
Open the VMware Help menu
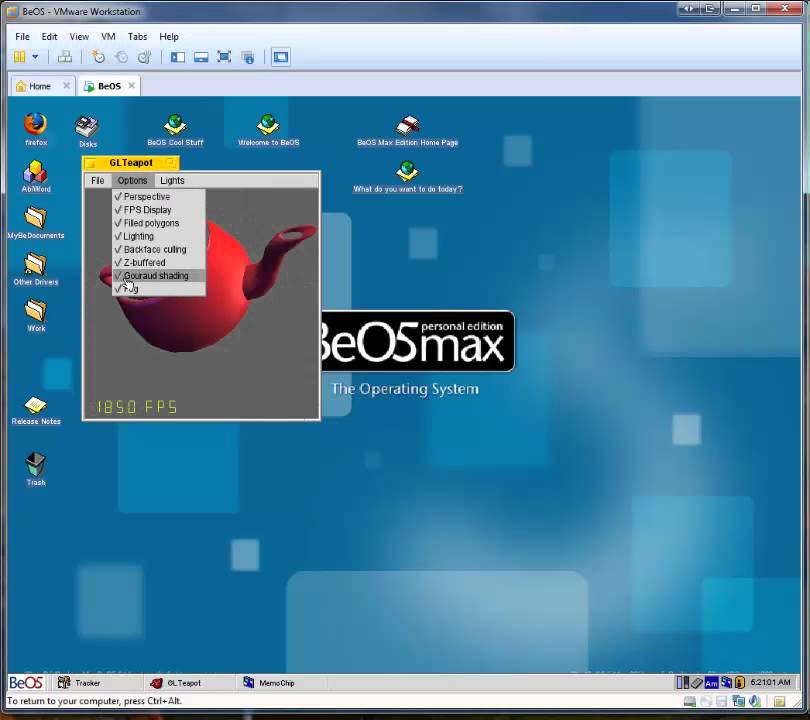tap(169, 37)
